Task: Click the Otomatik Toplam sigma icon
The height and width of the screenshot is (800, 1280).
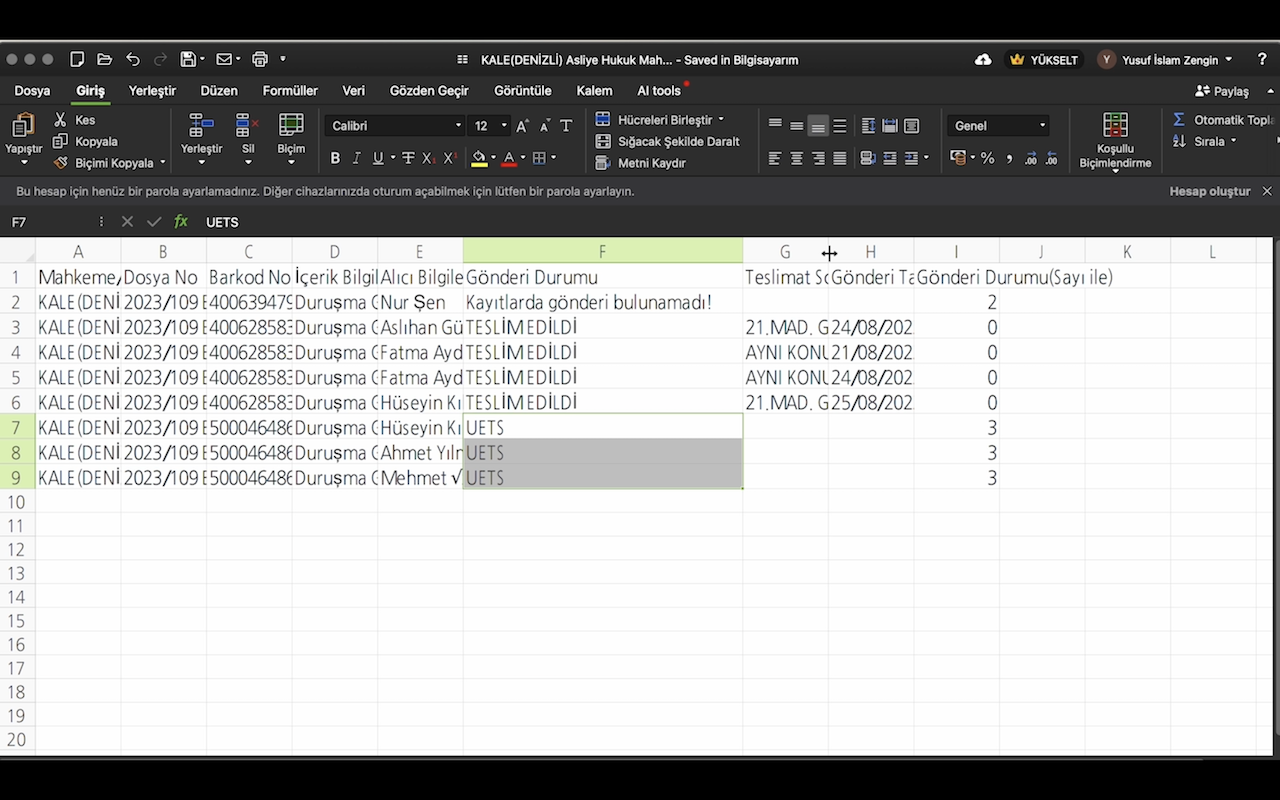Action: (x=1179, y=120)
